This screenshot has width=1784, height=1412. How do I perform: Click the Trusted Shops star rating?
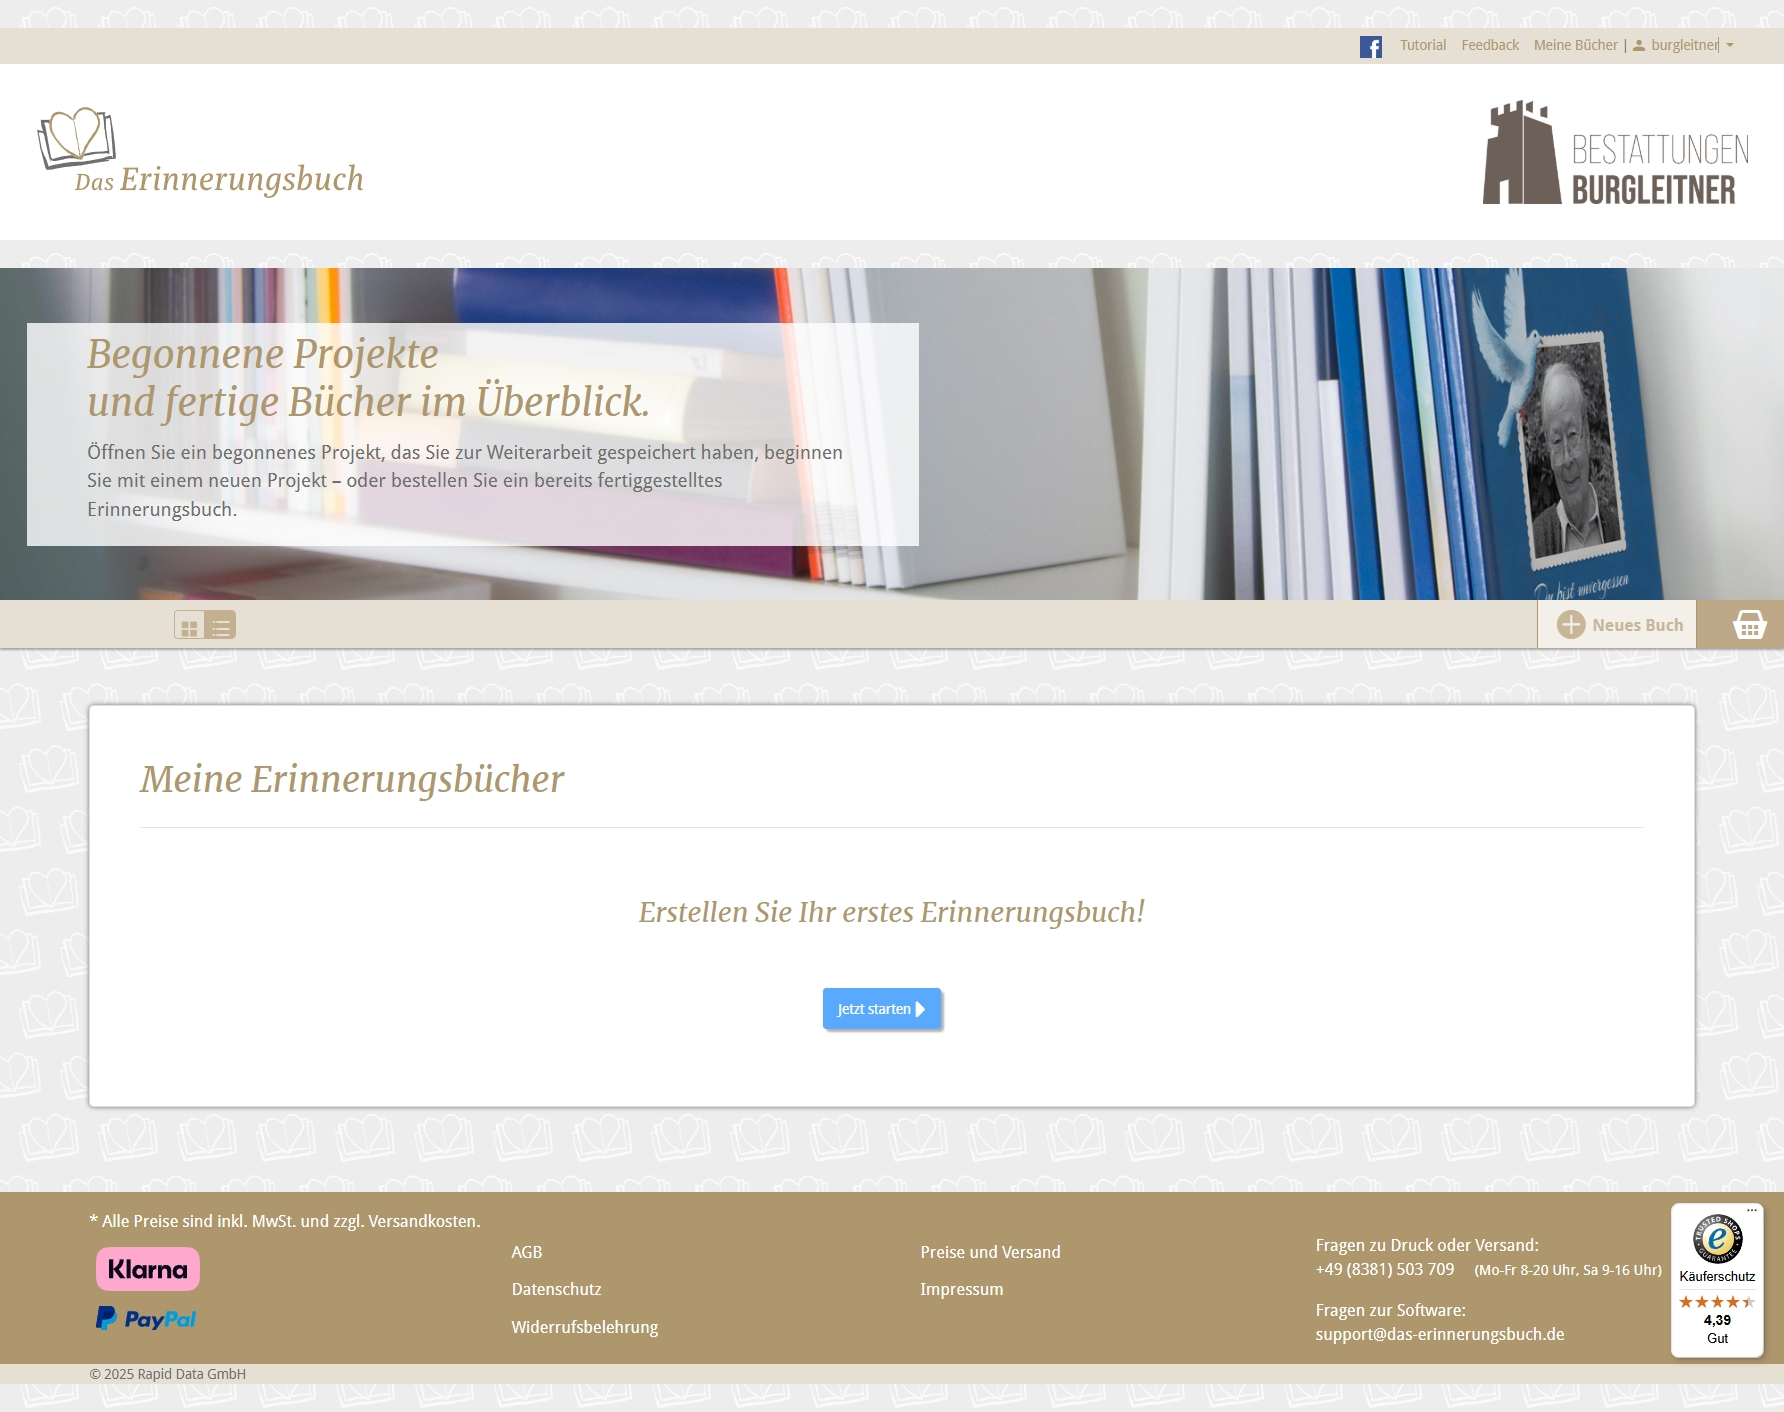pos(1717,1301)
